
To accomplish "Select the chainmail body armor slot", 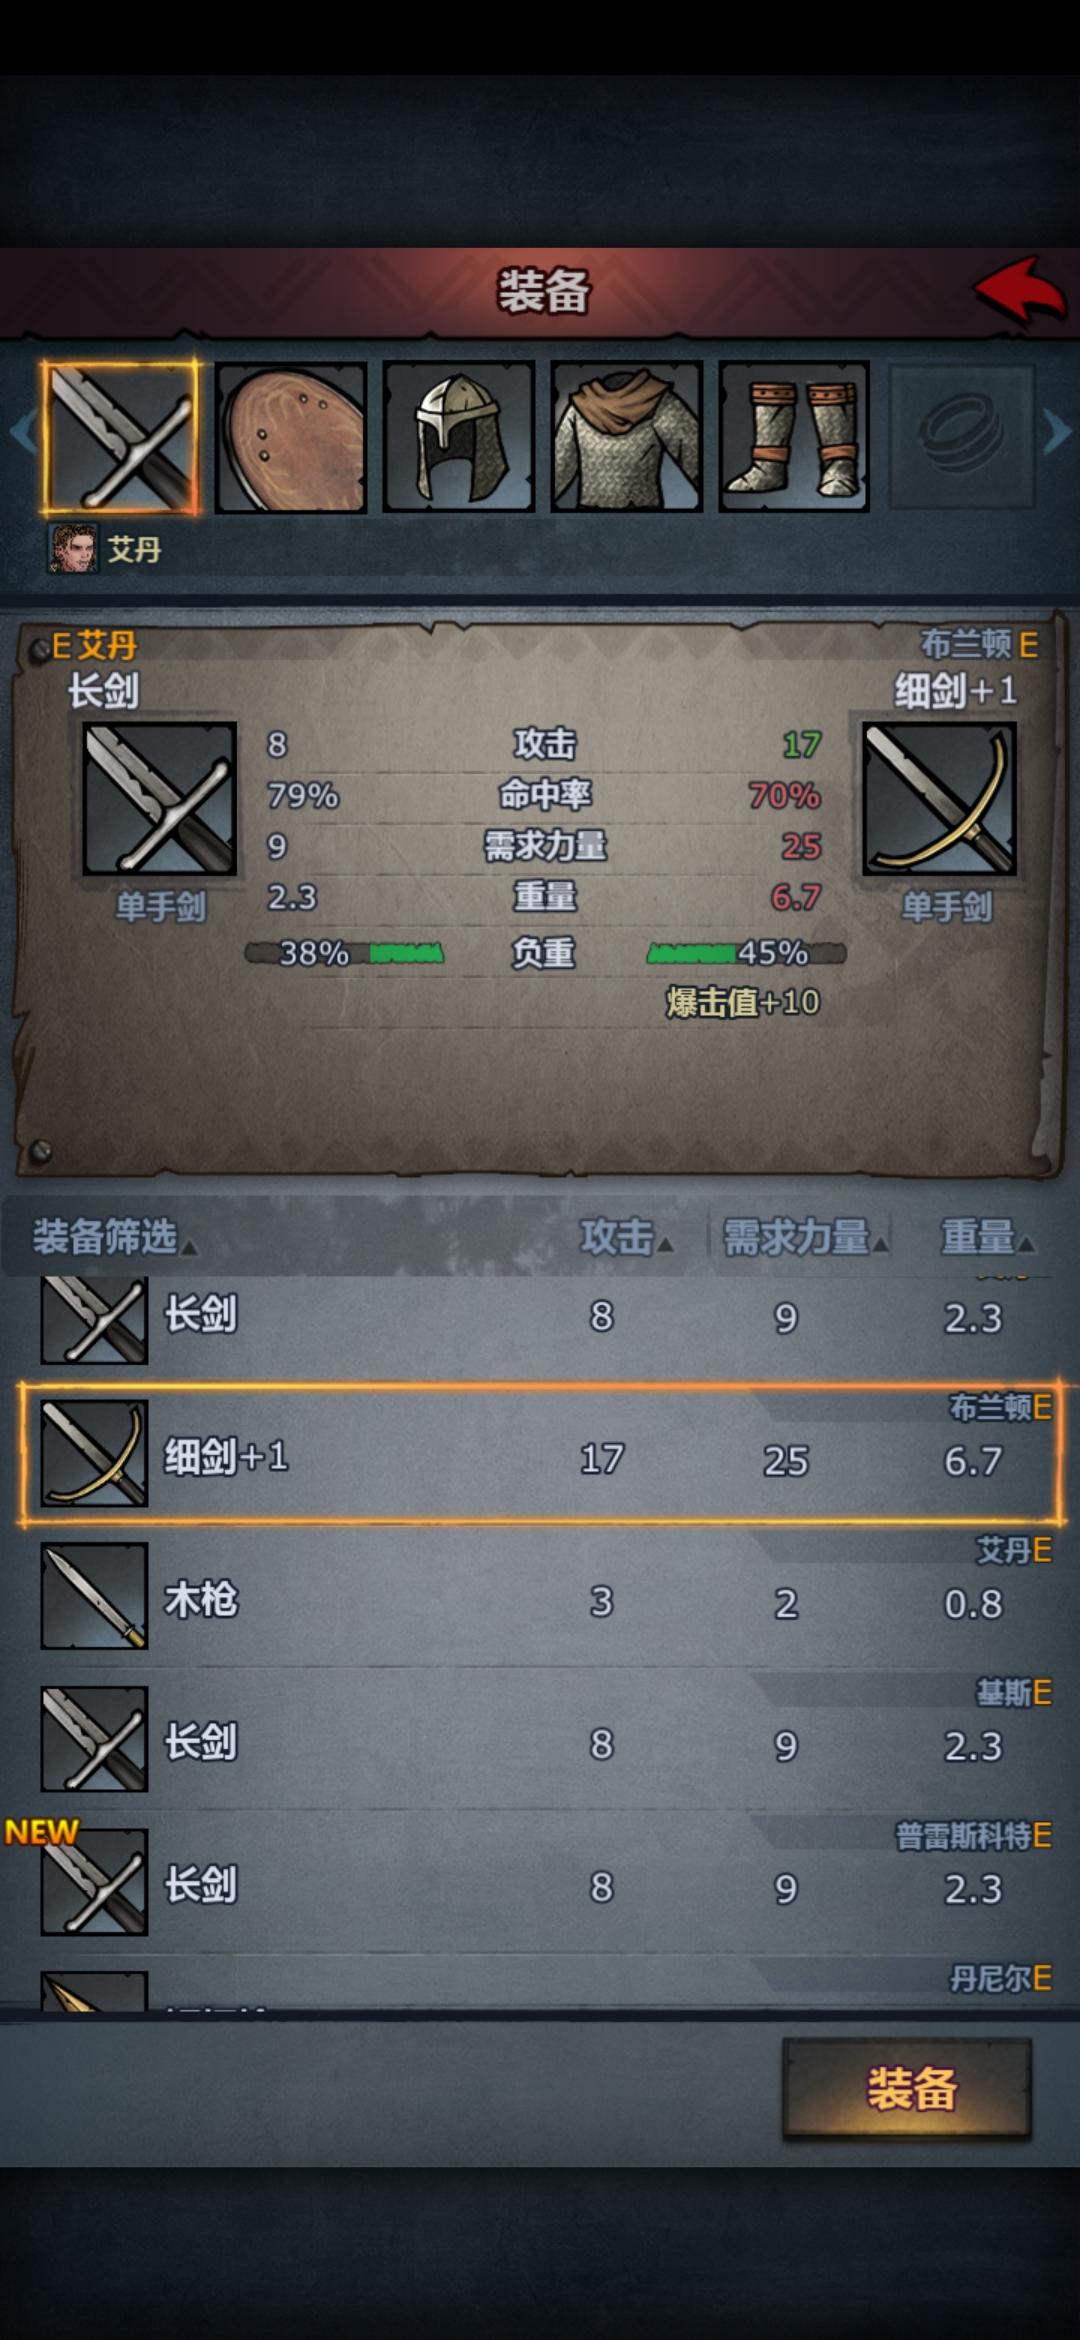I will pyautogui.click(x=627, y=437).
